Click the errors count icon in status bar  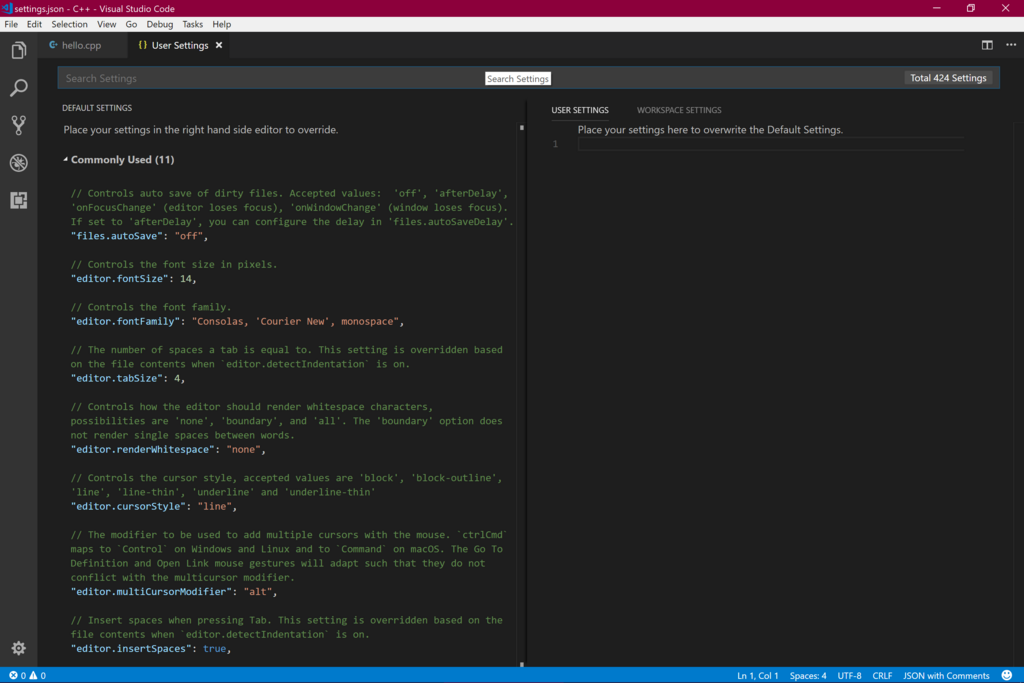[x=13, y=675]
